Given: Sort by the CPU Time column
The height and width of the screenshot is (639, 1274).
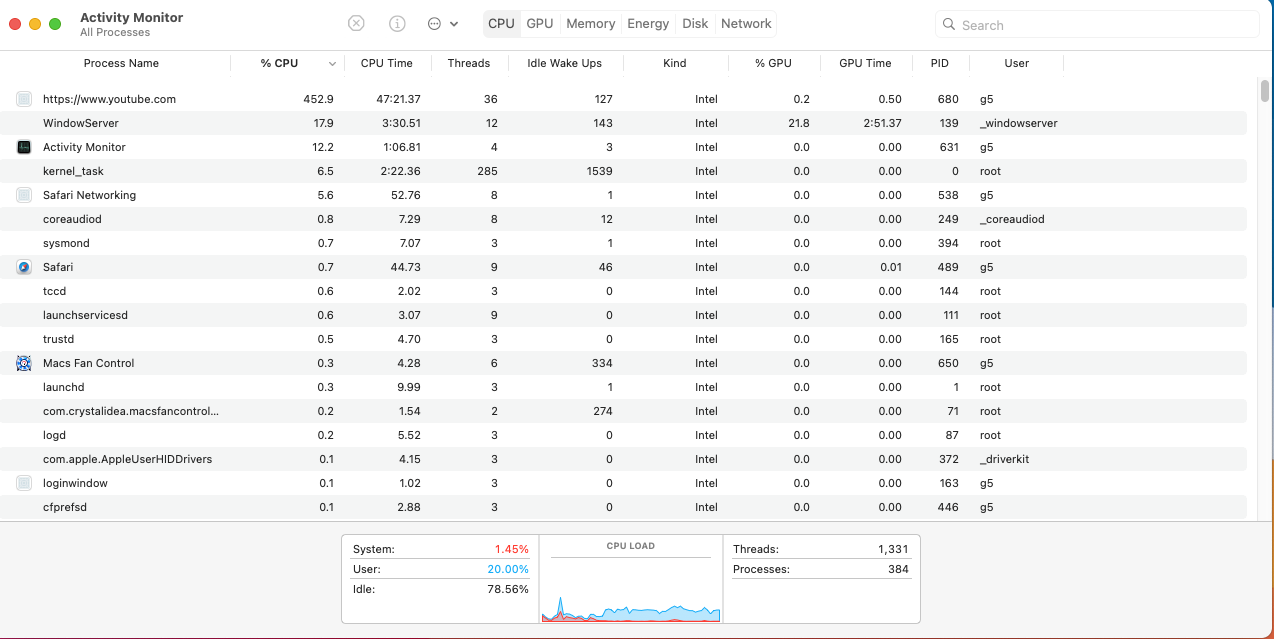Looking at the screenshot, I should coord(386,63).
